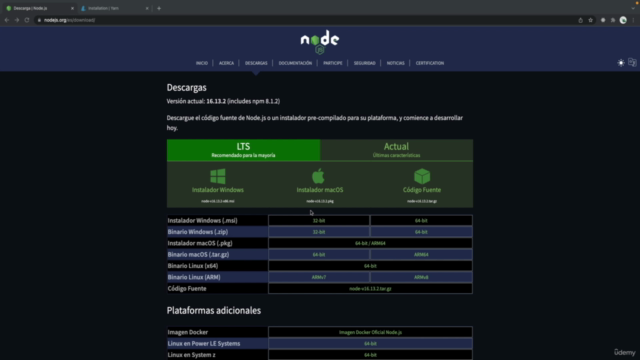The width and height of the screenshot is (640, 360).
Task: Open the PARTICIPE nav item
Action: [333, 63]
